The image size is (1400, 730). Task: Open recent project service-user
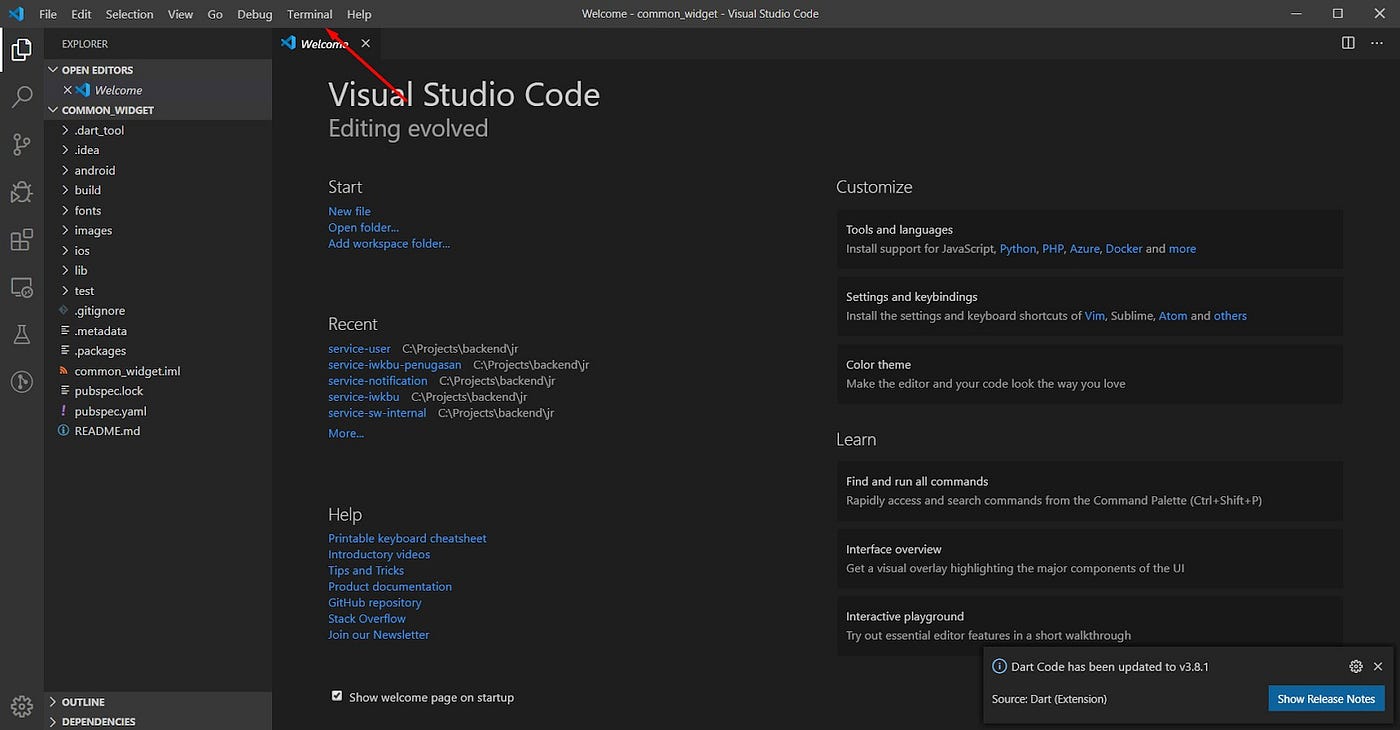(x=359, y=348)
